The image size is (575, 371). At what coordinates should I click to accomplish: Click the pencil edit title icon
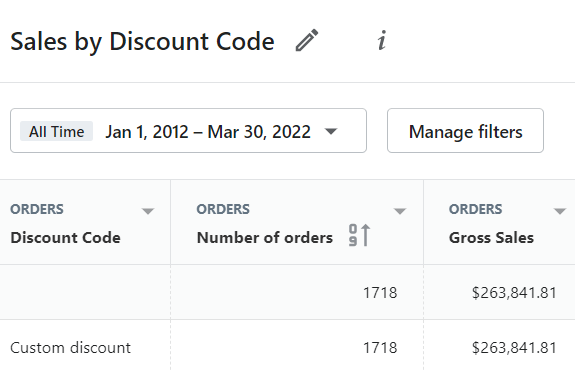[x=307, y=40]
